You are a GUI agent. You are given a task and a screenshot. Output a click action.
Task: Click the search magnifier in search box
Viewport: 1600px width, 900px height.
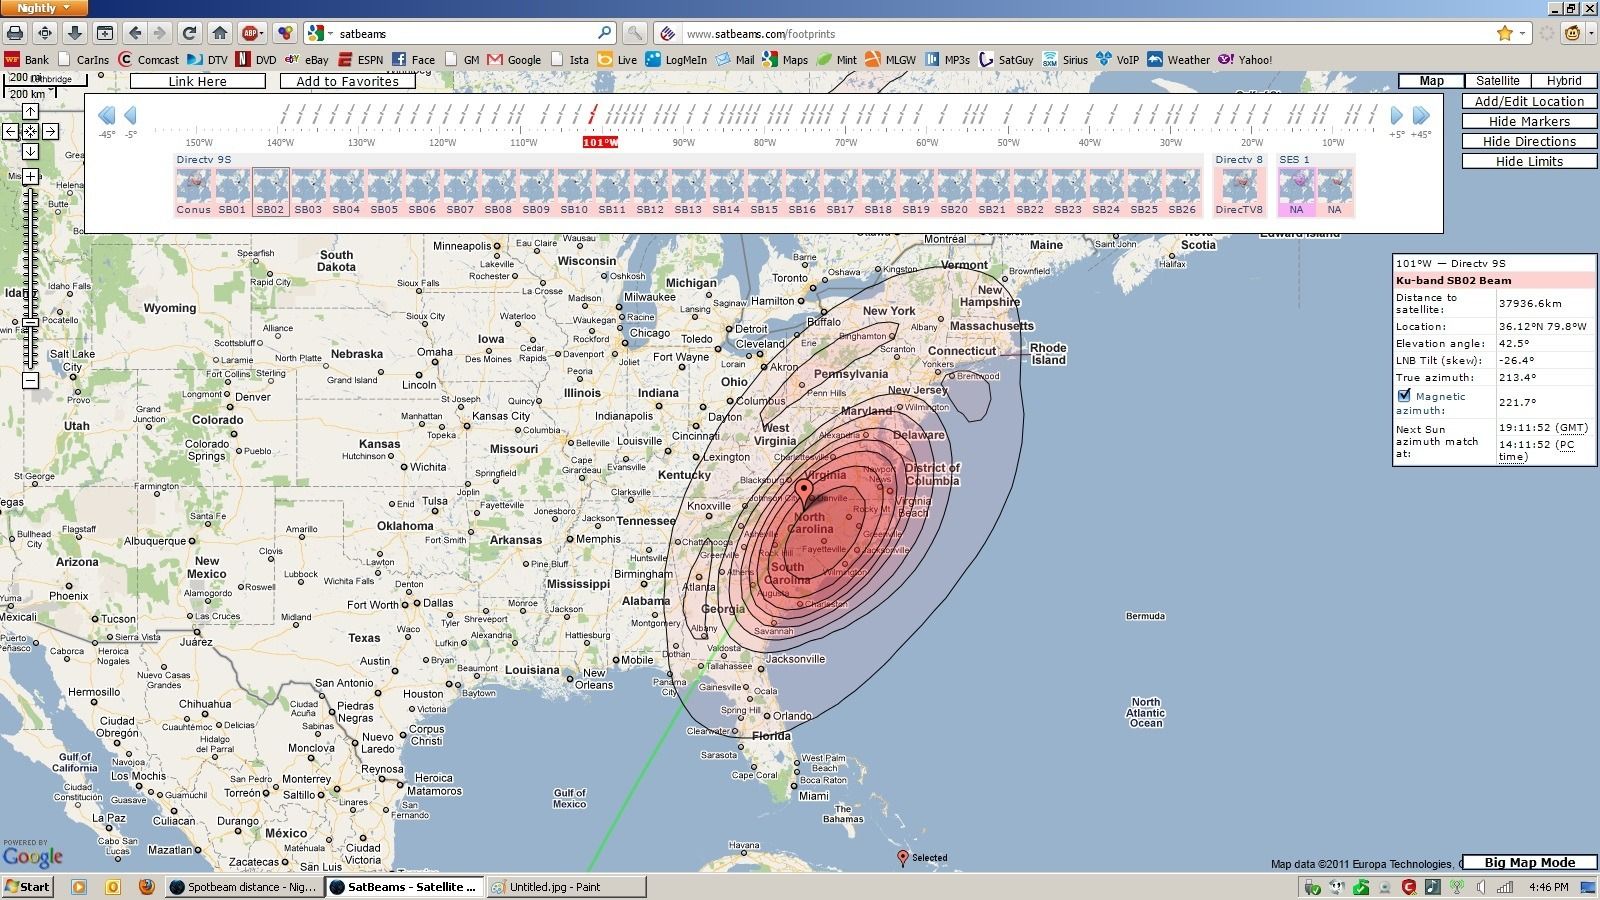click(x=604, y=33)
